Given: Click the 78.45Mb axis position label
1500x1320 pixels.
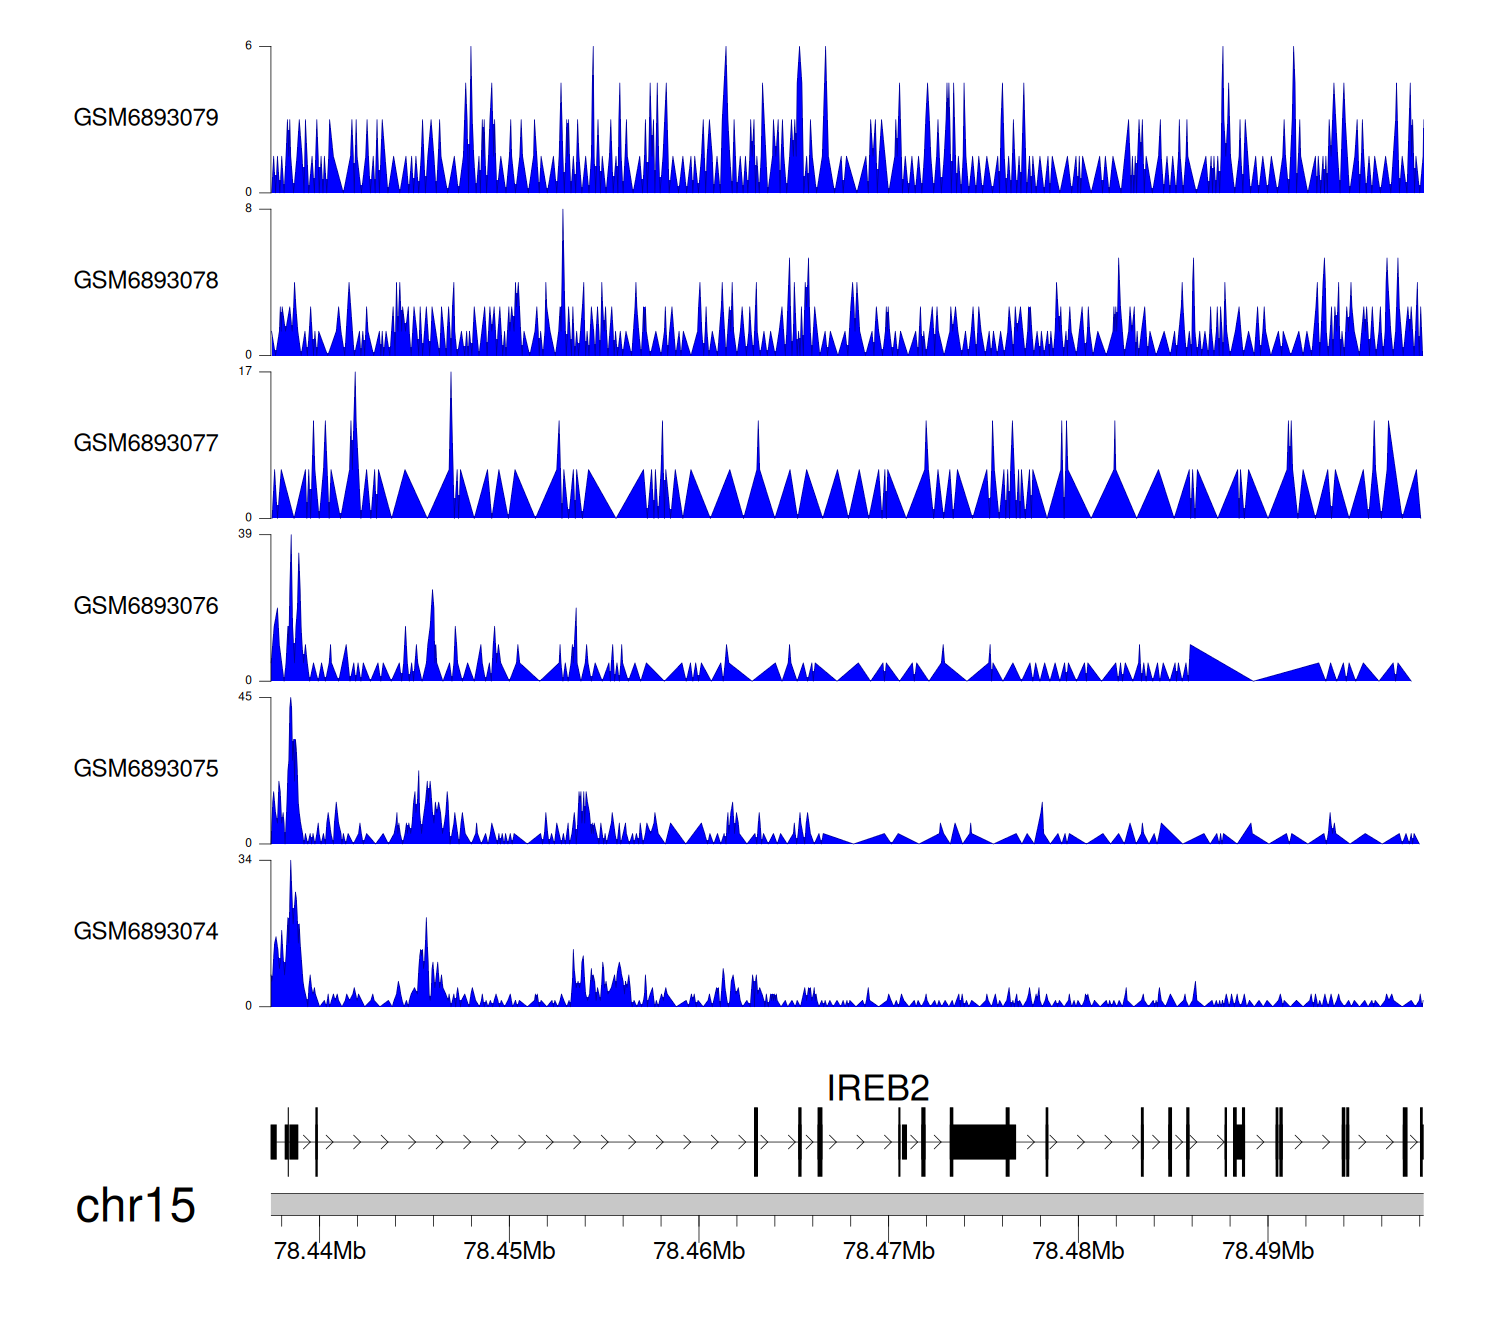Looking at the screenshot, I should 509,1251.
